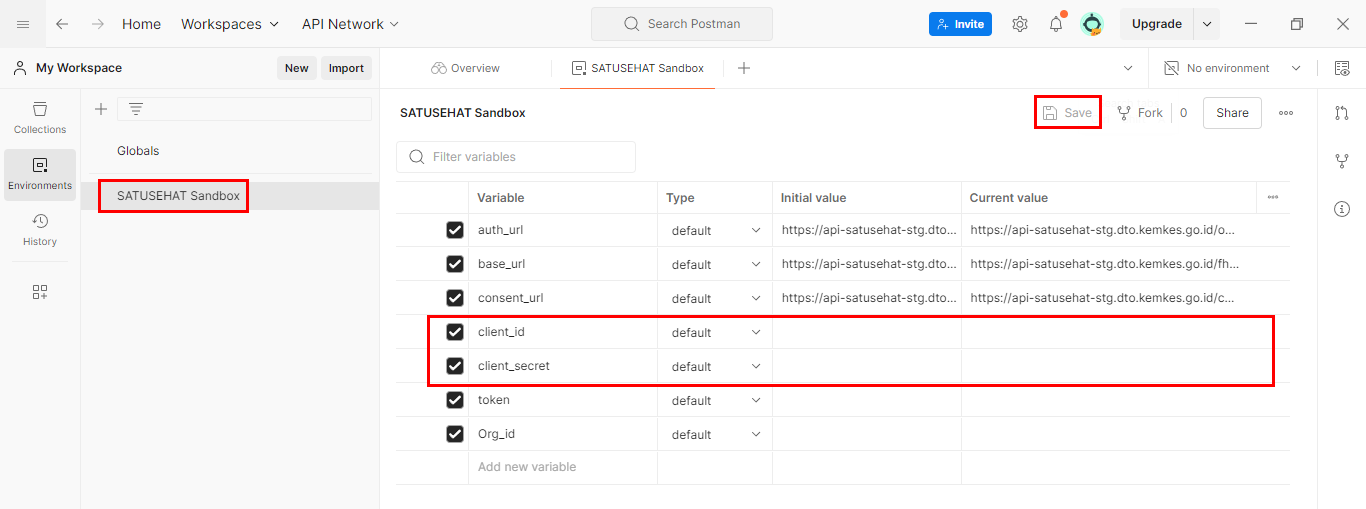Open the forks icon in right sidebar
1366x509 pixels.
pos(1342,161)
